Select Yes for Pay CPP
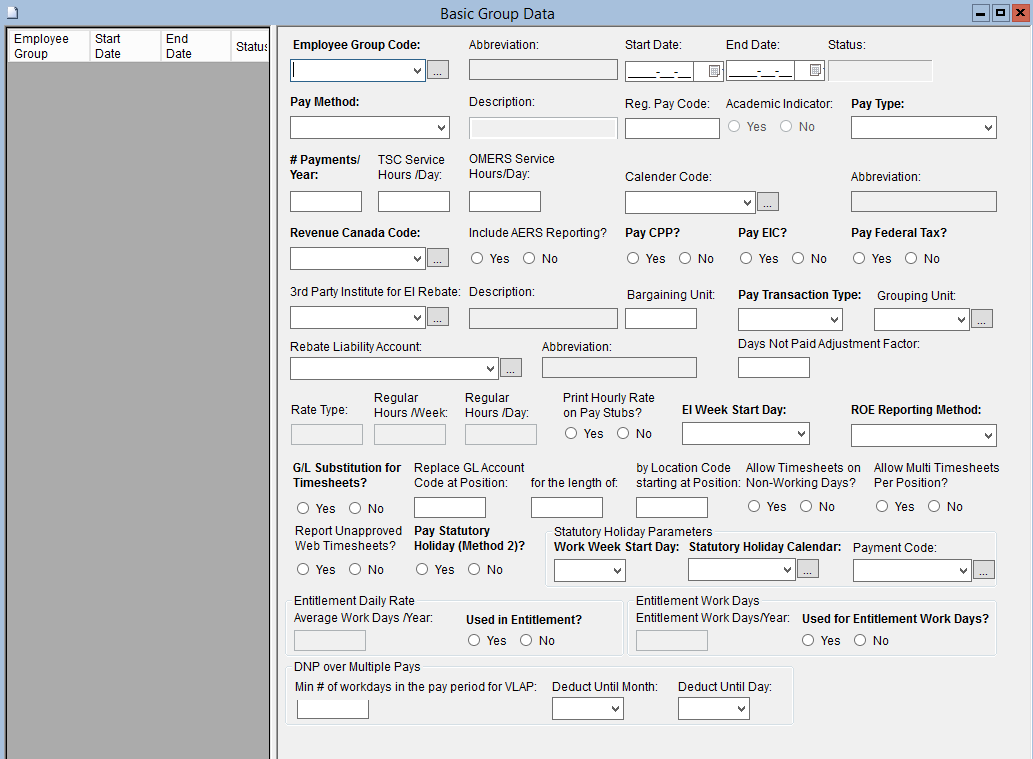1033x759 pixels. click(633, 259)
